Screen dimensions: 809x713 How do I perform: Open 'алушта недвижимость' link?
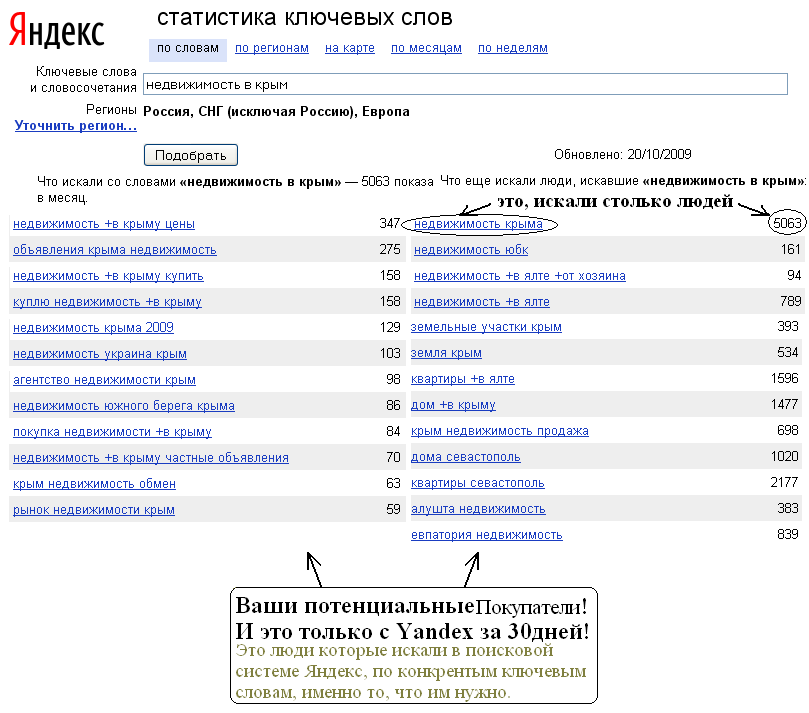pos(478,509)
